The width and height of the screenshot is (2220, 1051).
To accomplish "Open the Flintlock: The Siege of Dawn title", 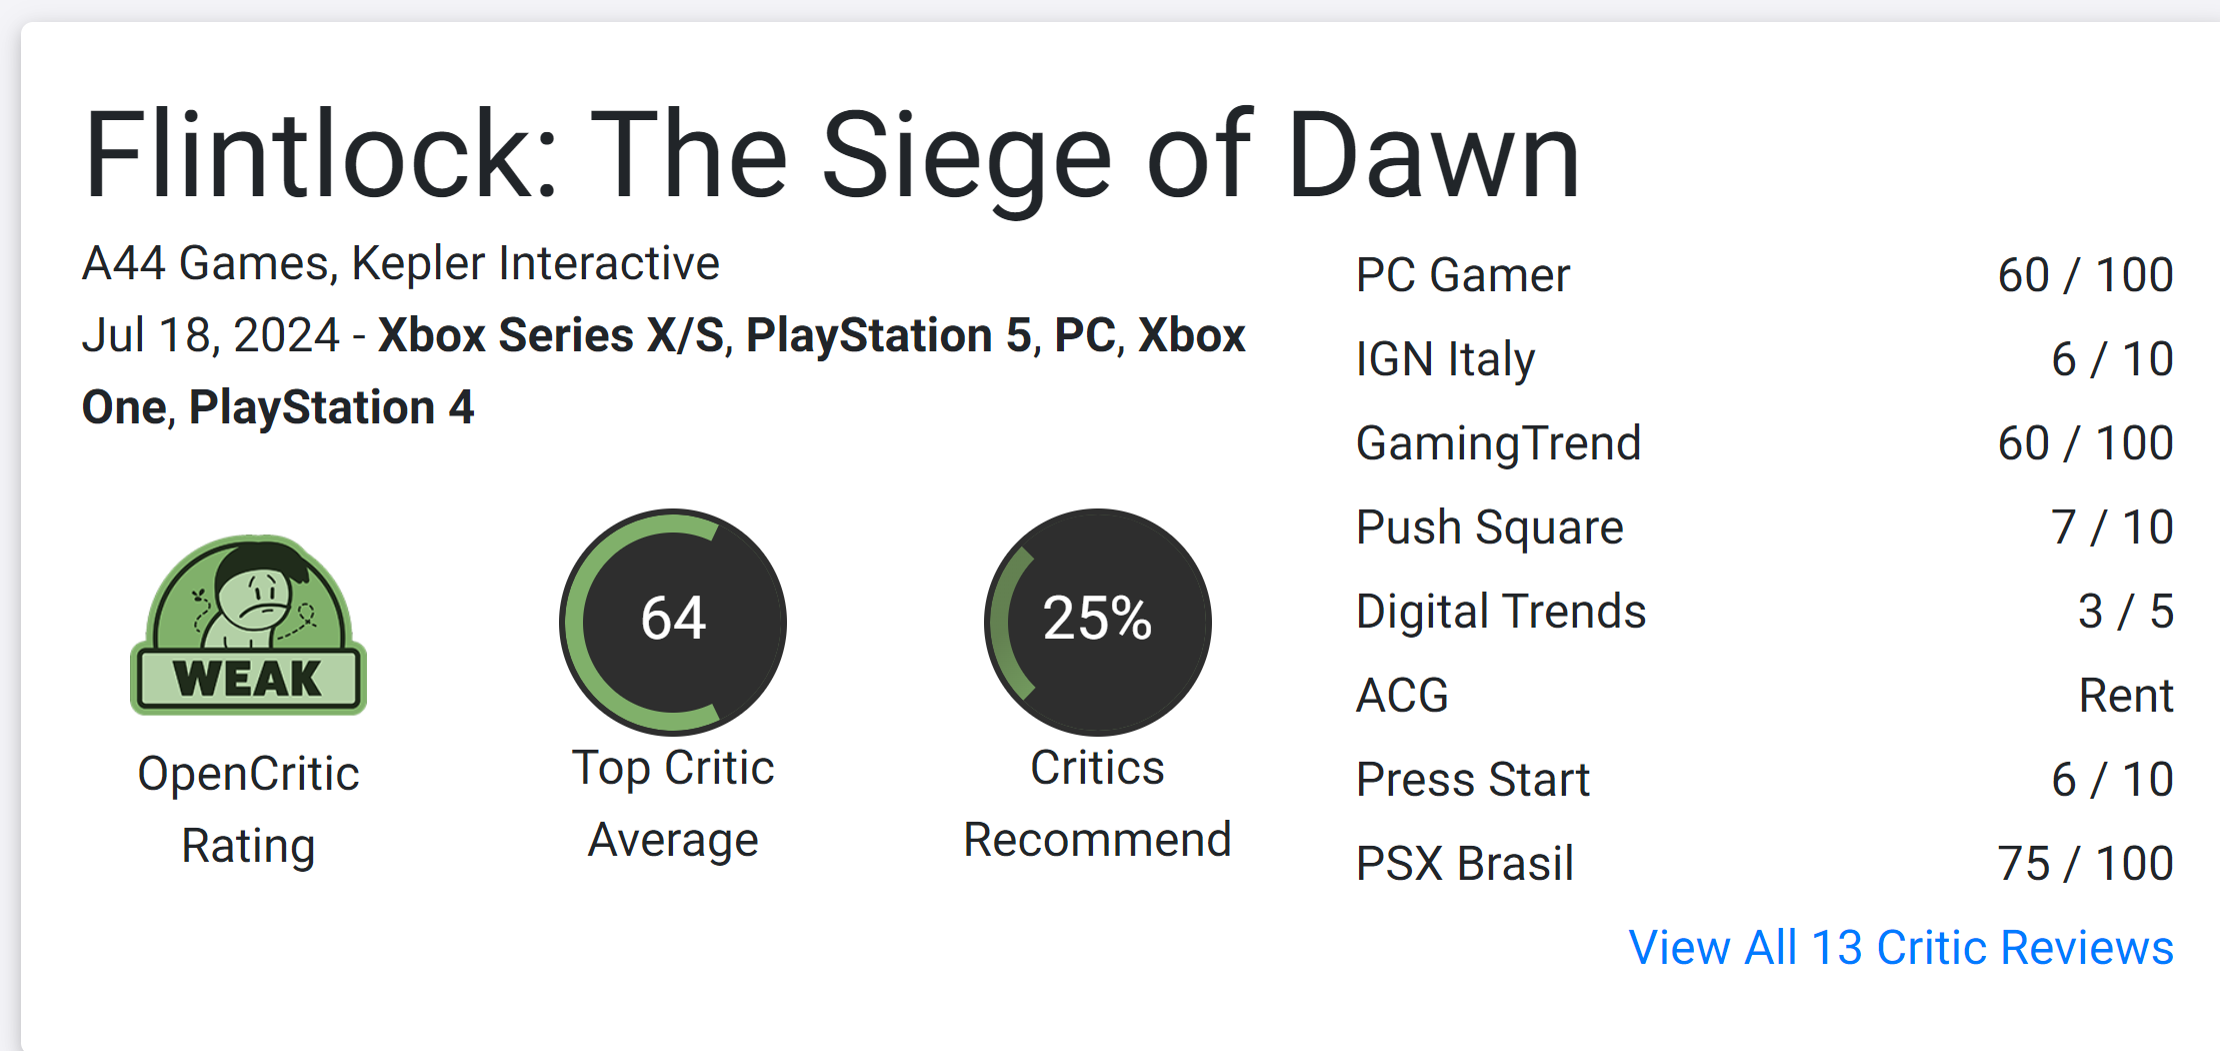I will (x=832, y=157).
